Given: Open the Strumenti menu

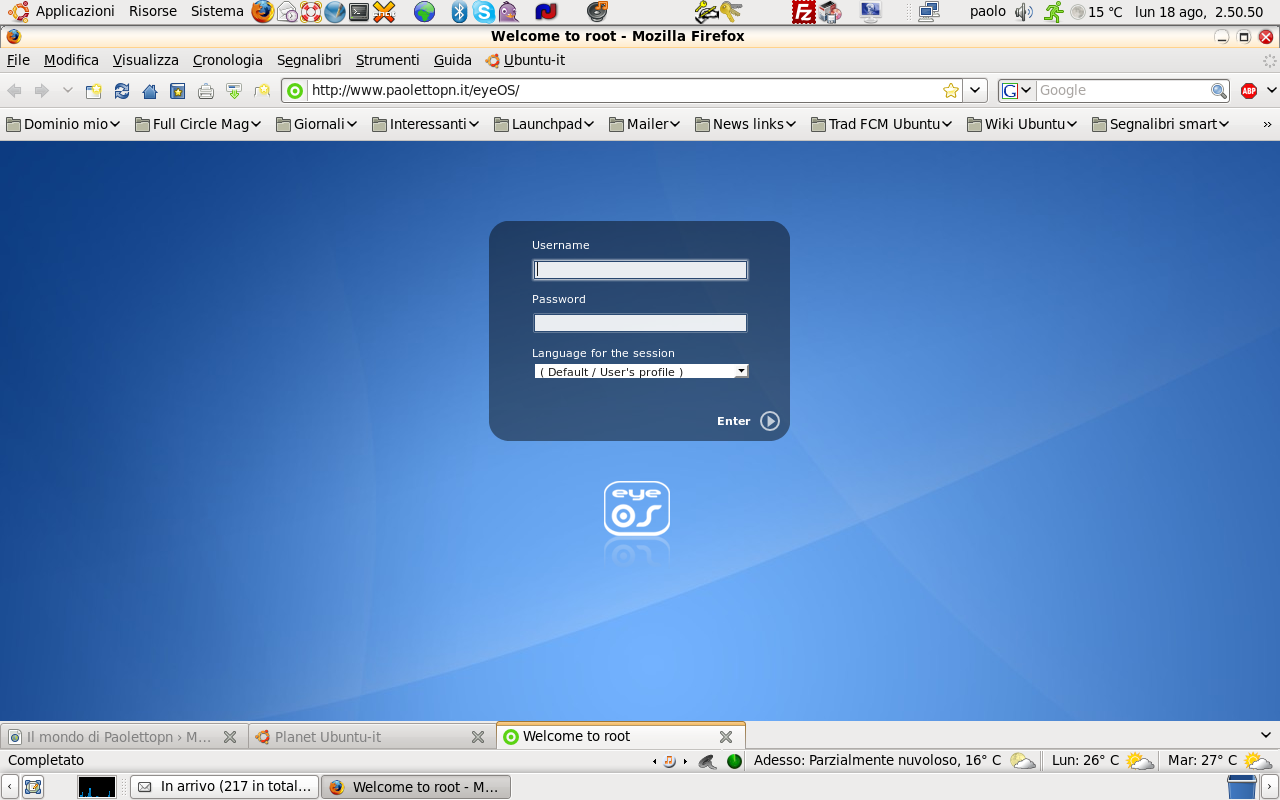Looking at the screenshot, I should coord(388,60).
